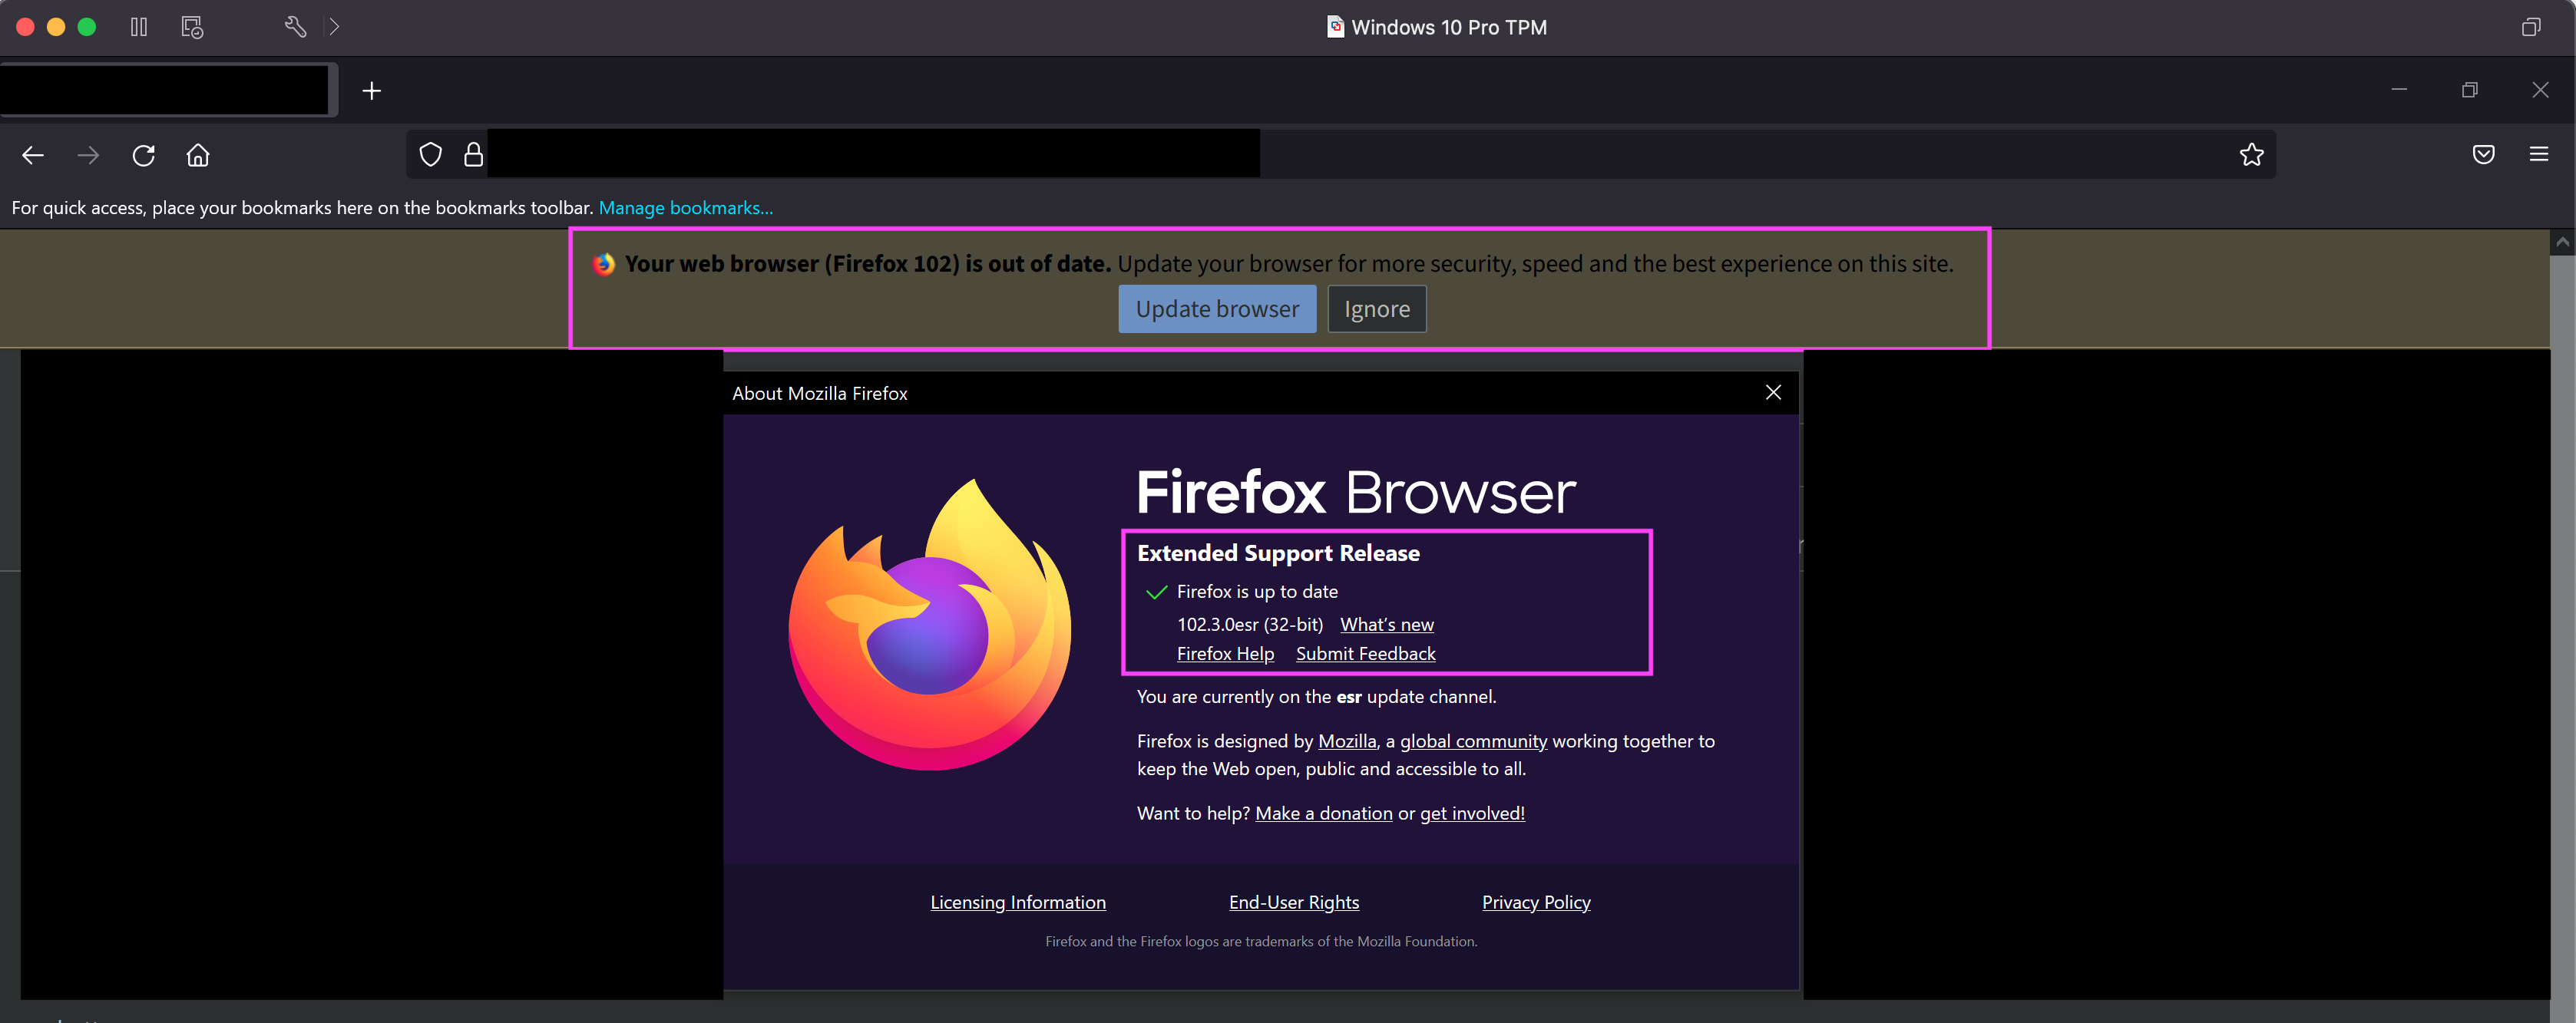This screenshot has width=2576, height=1023.
Task: View site security via the lock icon
Action: [473, 154]
